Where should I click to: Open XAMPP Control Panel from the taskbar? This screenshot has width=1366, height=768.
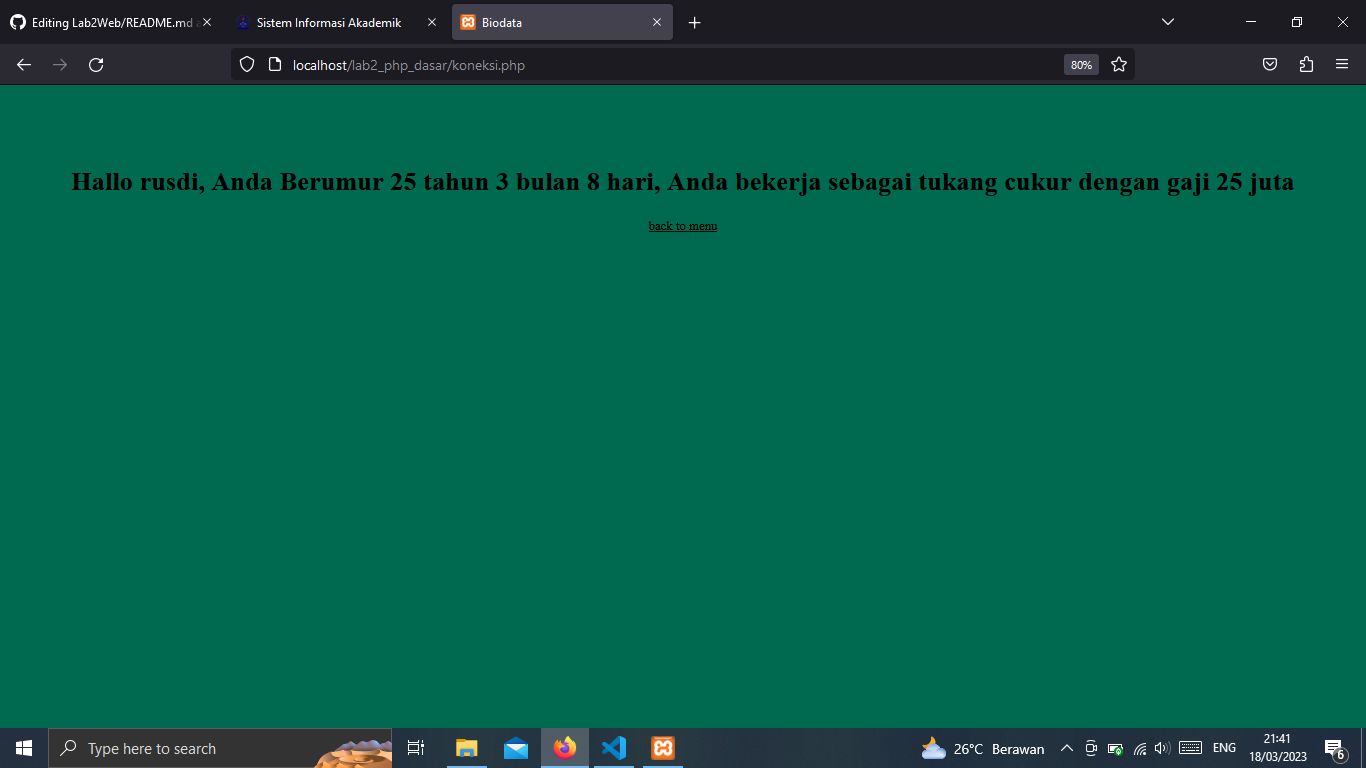[x=662, y=747]
